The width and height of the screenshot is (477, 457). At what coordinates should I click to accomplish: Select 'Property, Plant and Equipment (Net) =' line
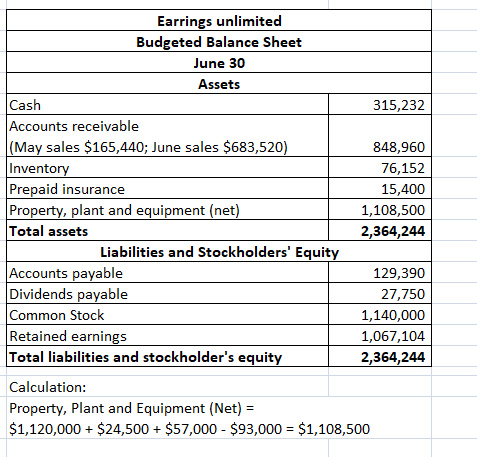click(132, 408)
